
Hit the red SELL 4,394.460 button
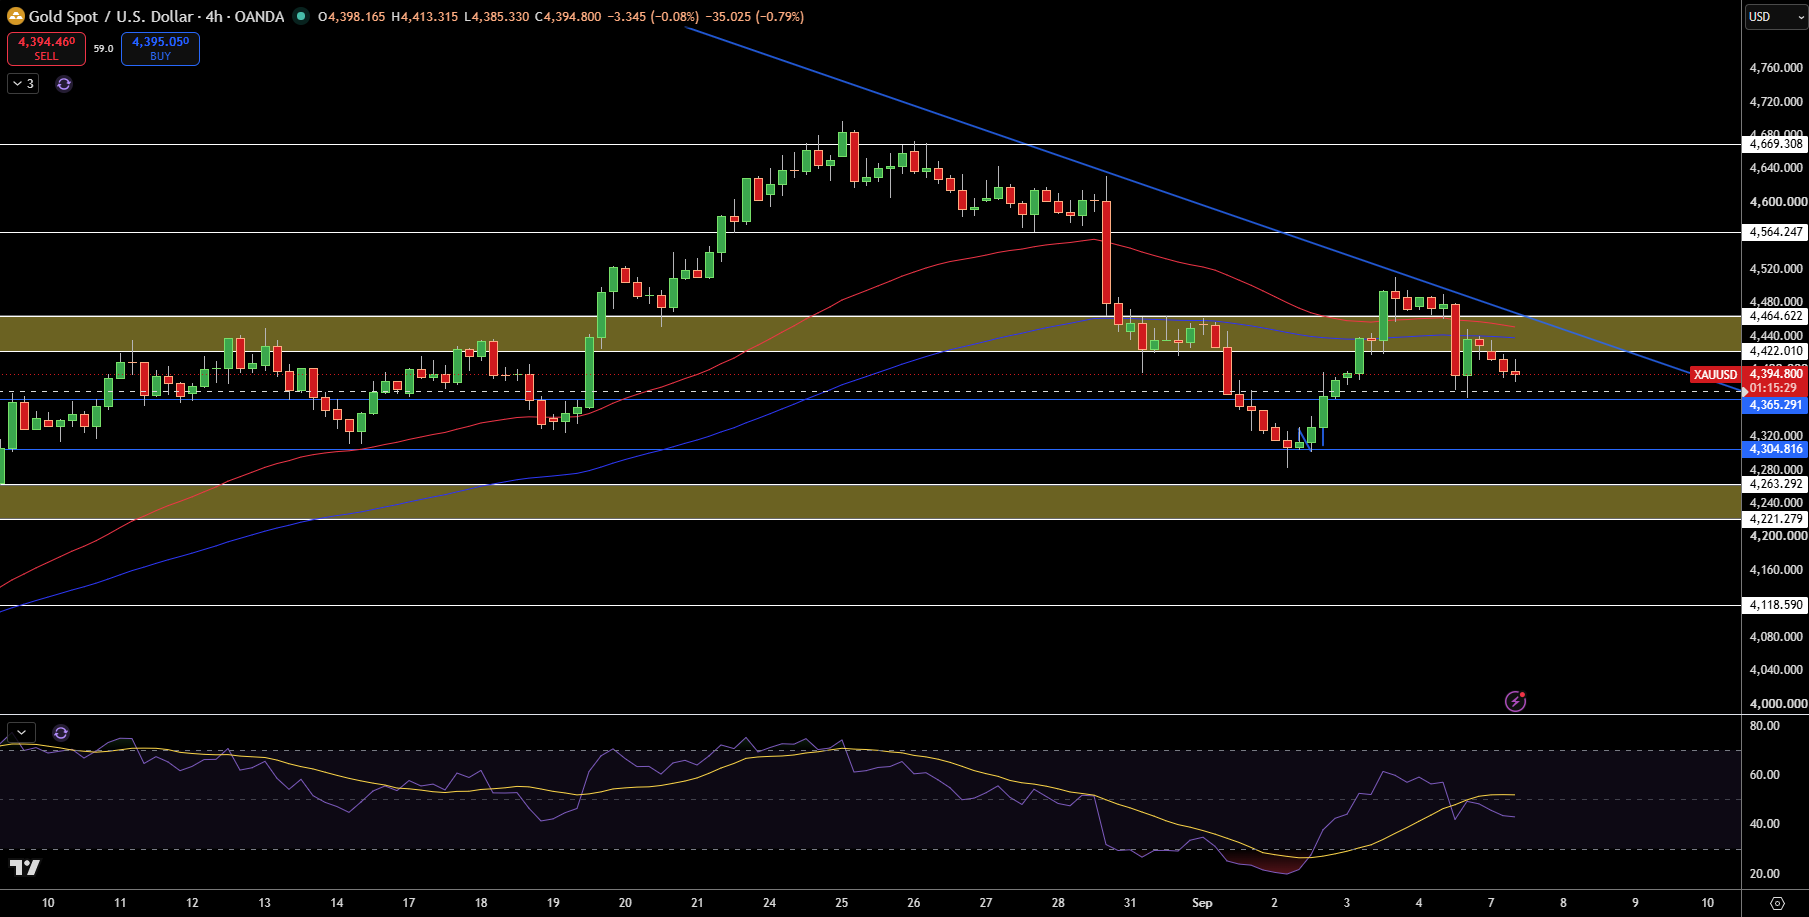point(46,48)
